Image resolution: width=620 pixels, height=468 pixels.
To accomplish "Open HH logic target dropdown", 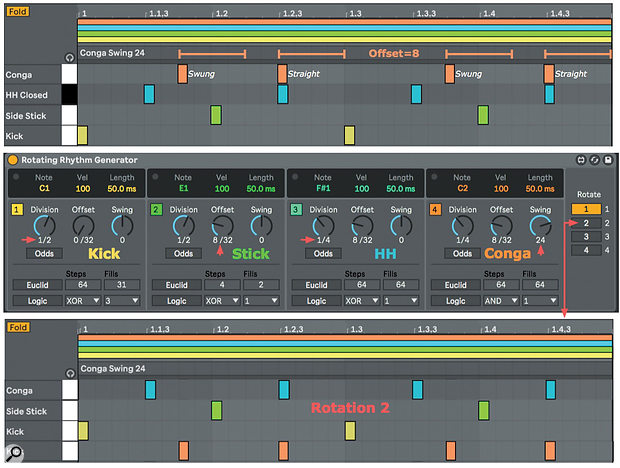I will point(401,301).
